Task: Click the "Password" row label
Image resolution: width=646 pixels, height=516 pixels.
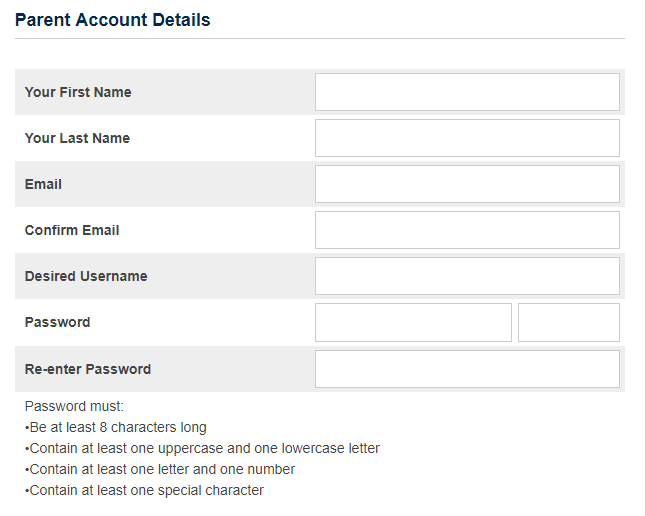Action: pyautogui.click(x=57, y=322)
